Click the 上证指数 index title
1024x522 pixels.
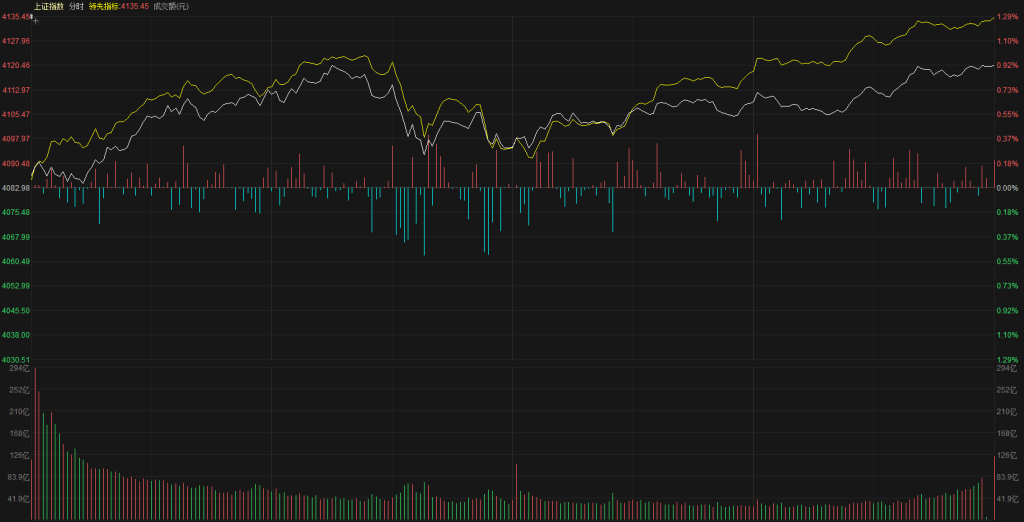[47, 6]
